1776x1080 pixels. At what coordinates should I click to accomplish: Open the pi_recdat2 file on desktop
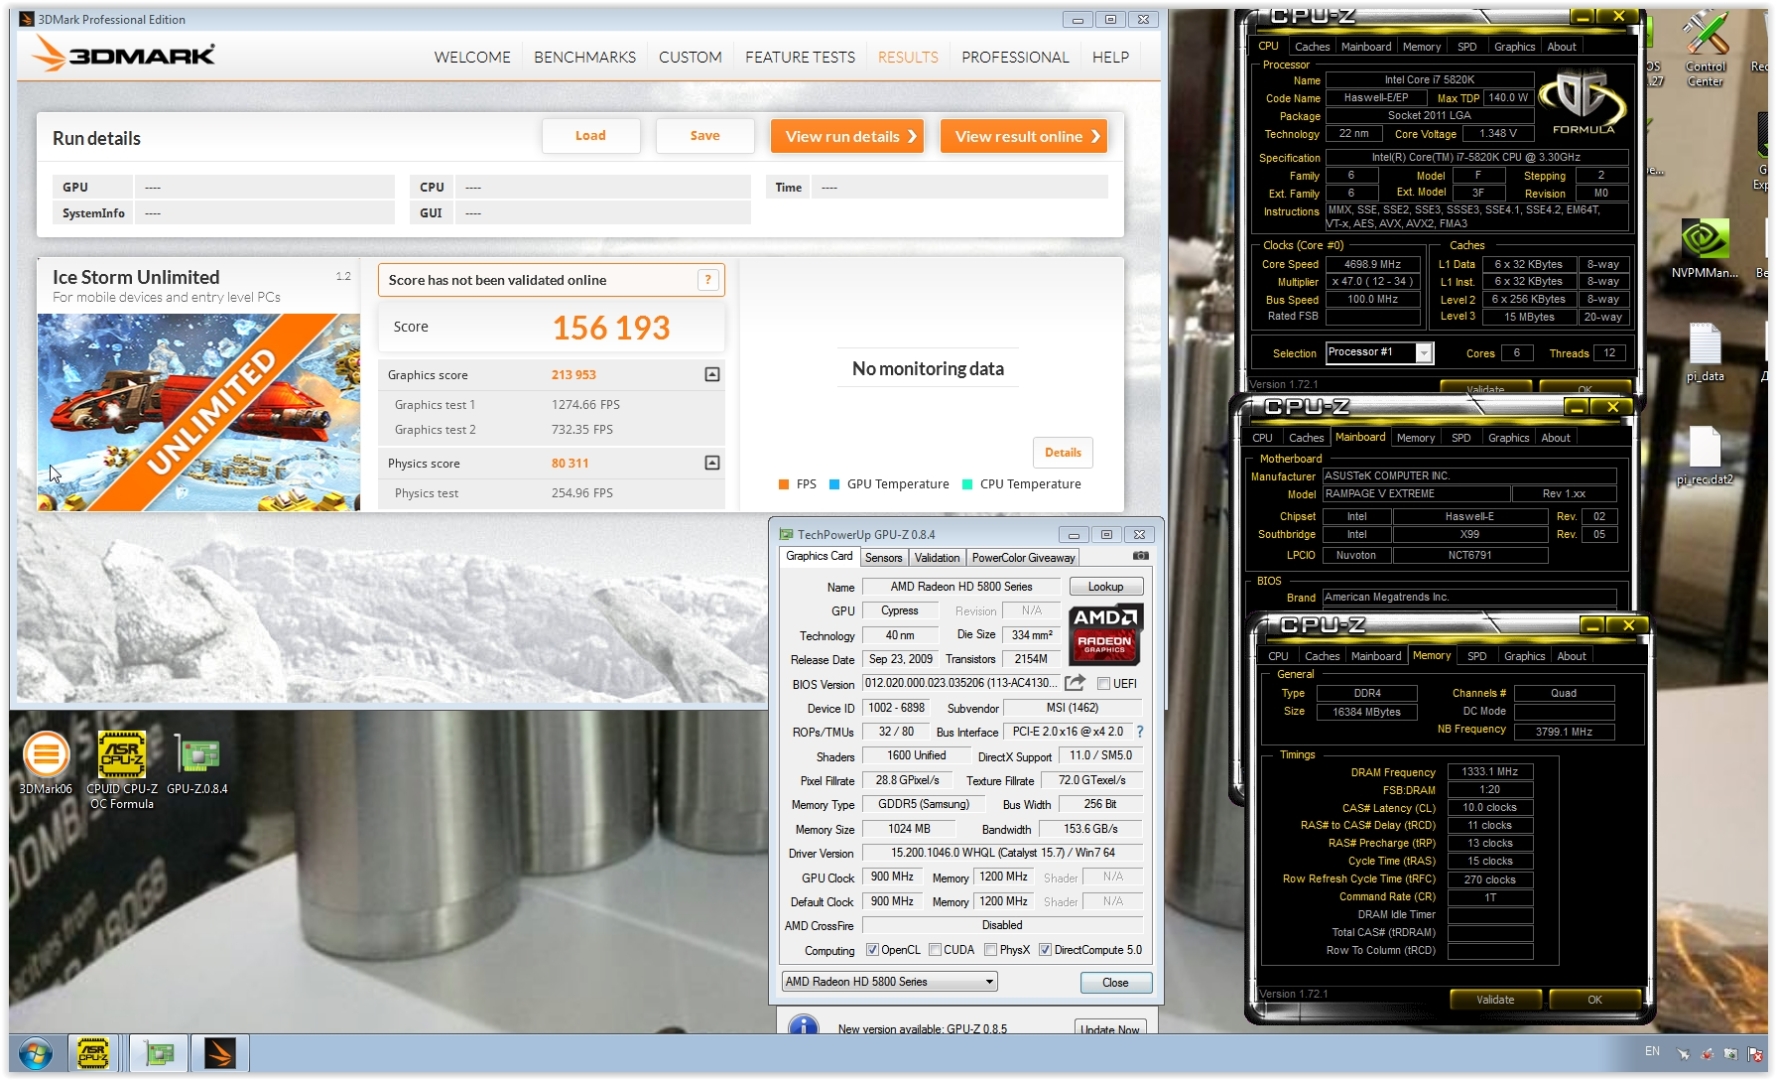1705,457
